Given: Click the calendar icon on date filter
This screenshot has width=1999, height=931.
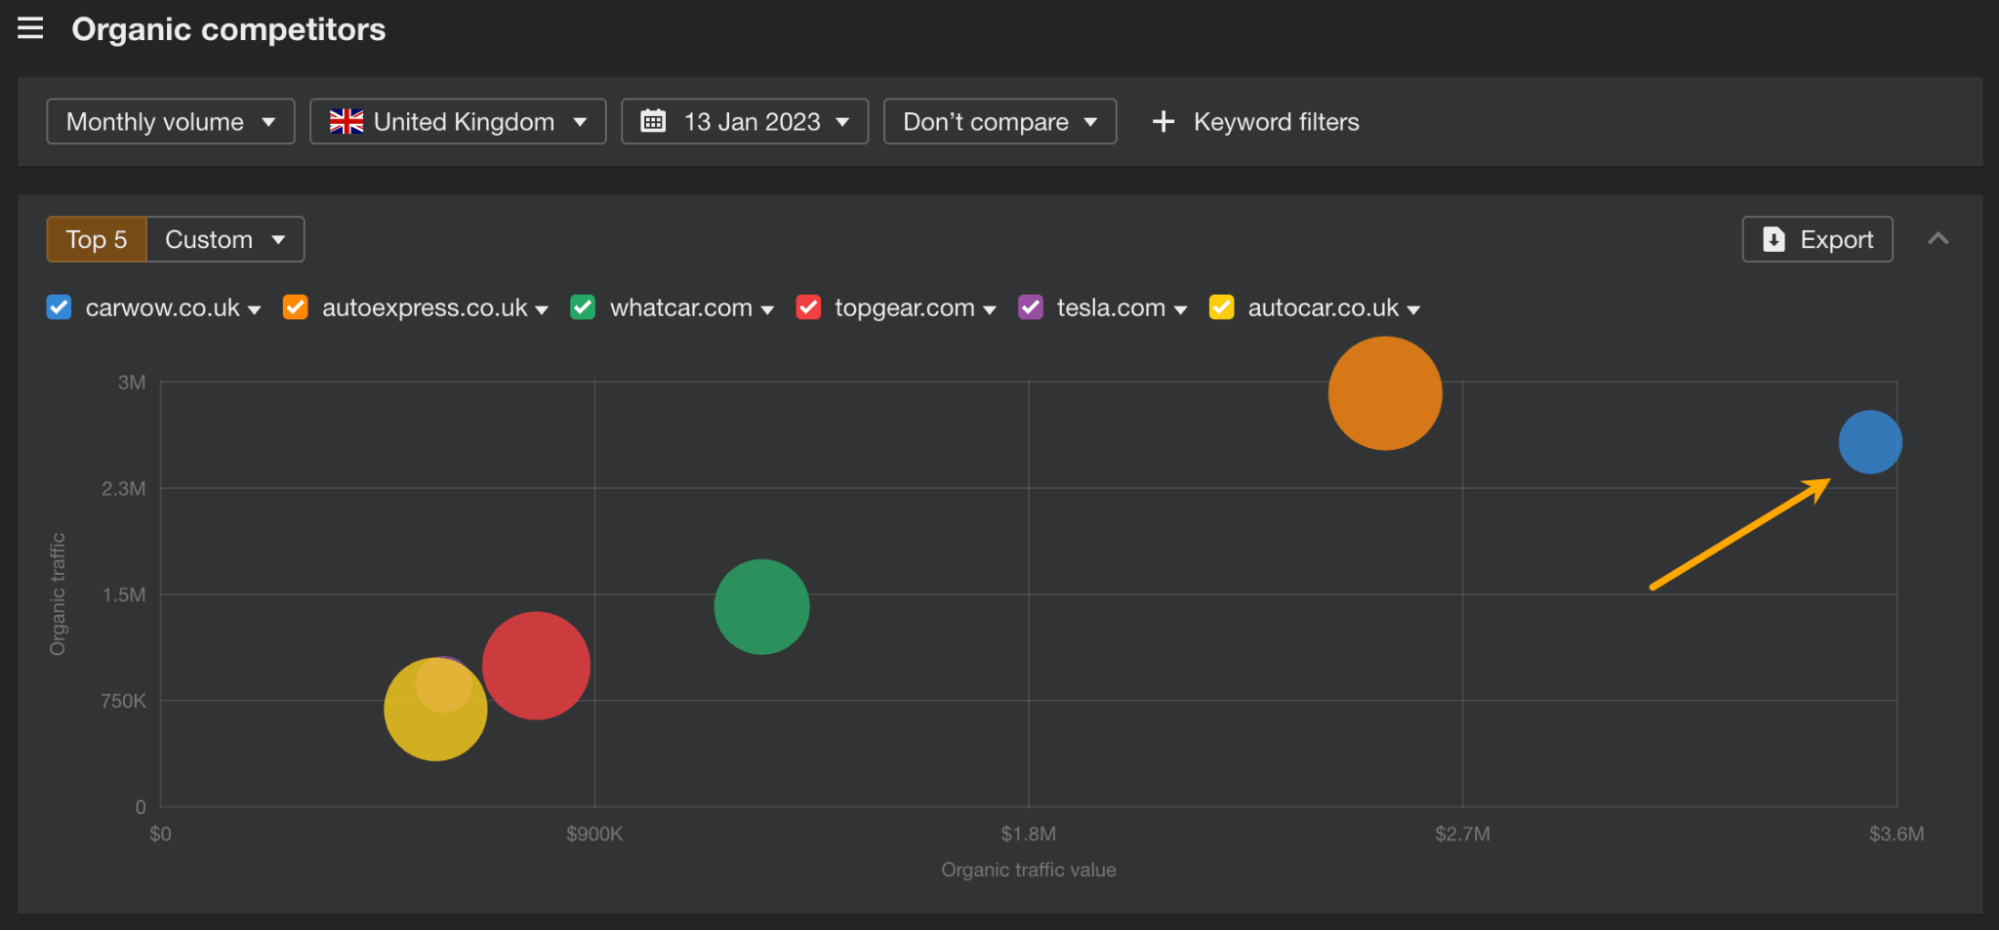Looking at the screenshot, I should click(655, 121).
